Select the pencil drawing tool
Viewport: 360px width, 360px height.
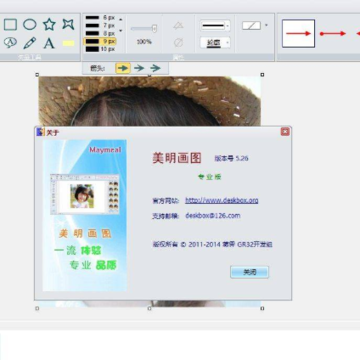(30, 43)
